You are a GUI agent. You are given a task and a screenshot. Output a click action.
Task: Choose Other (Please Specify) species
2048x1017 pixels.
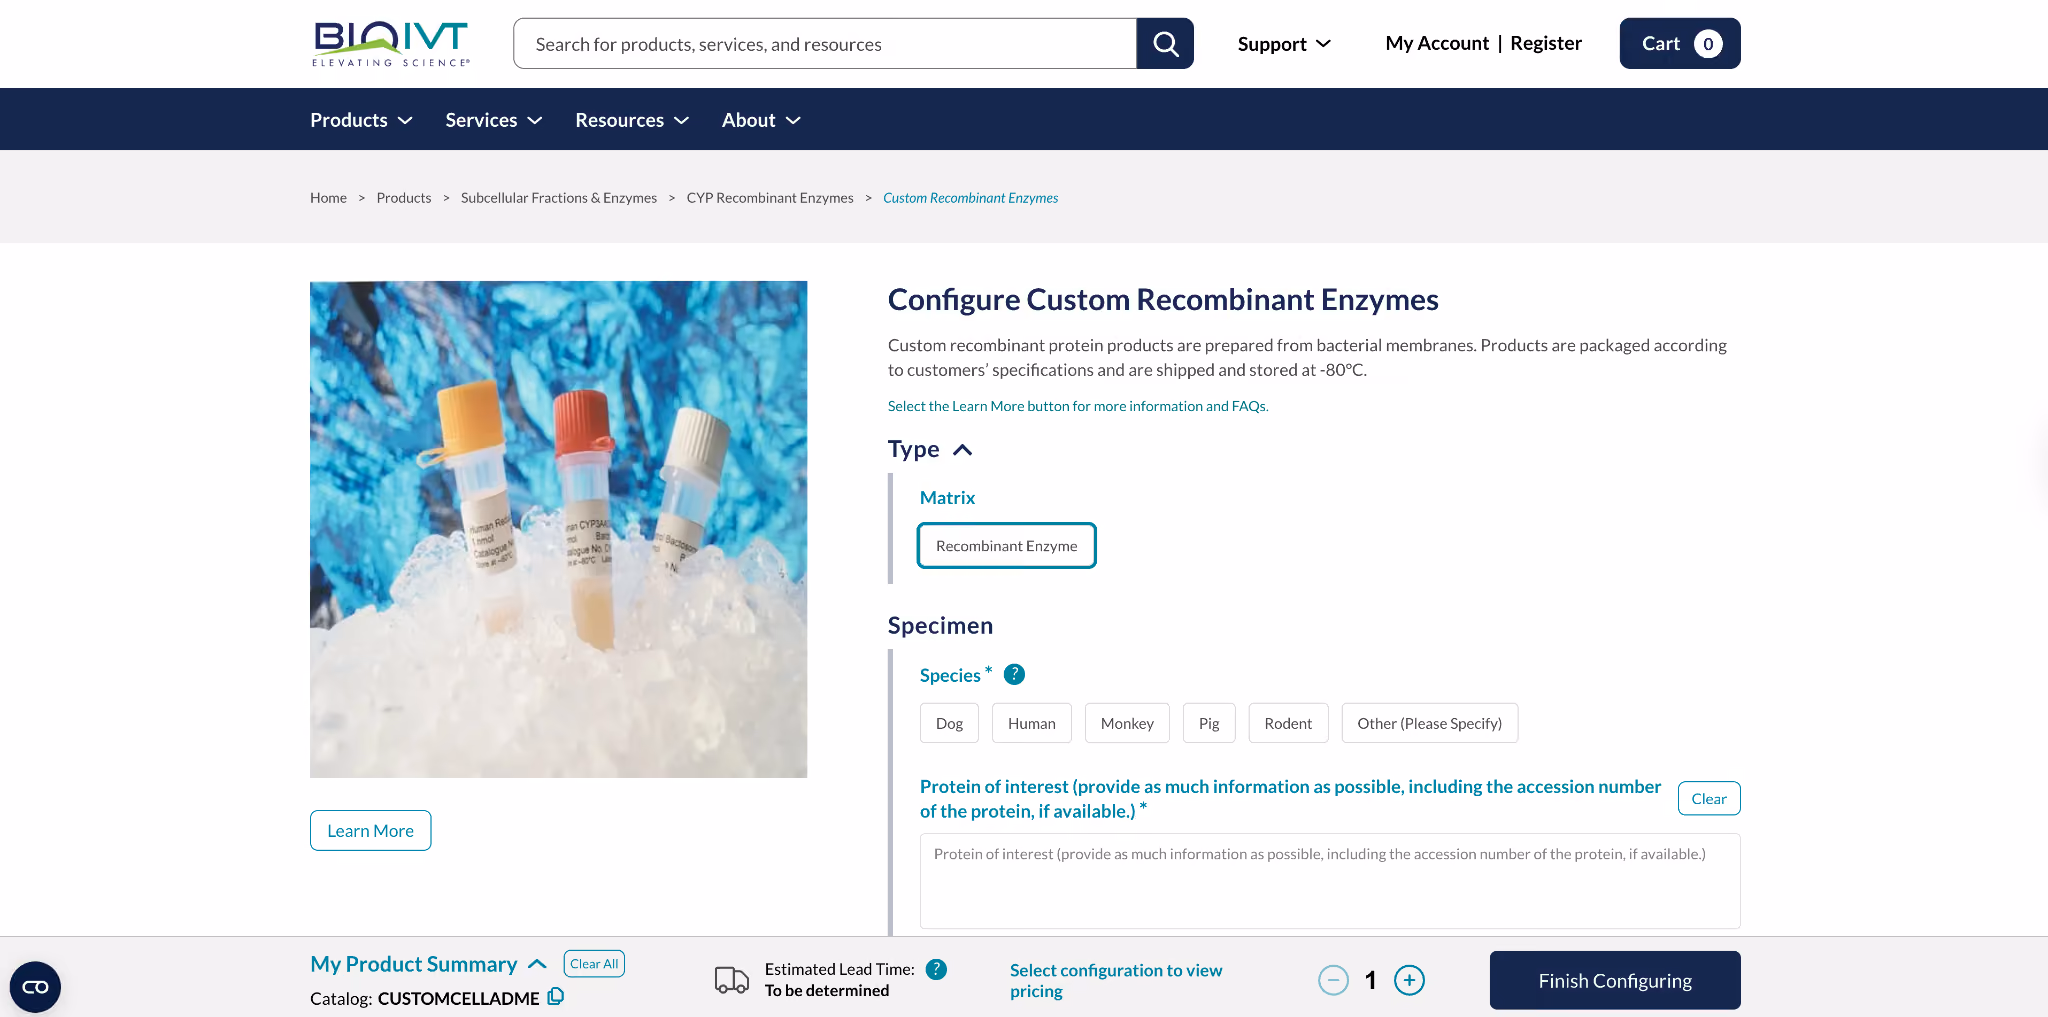pos(1429,723)
